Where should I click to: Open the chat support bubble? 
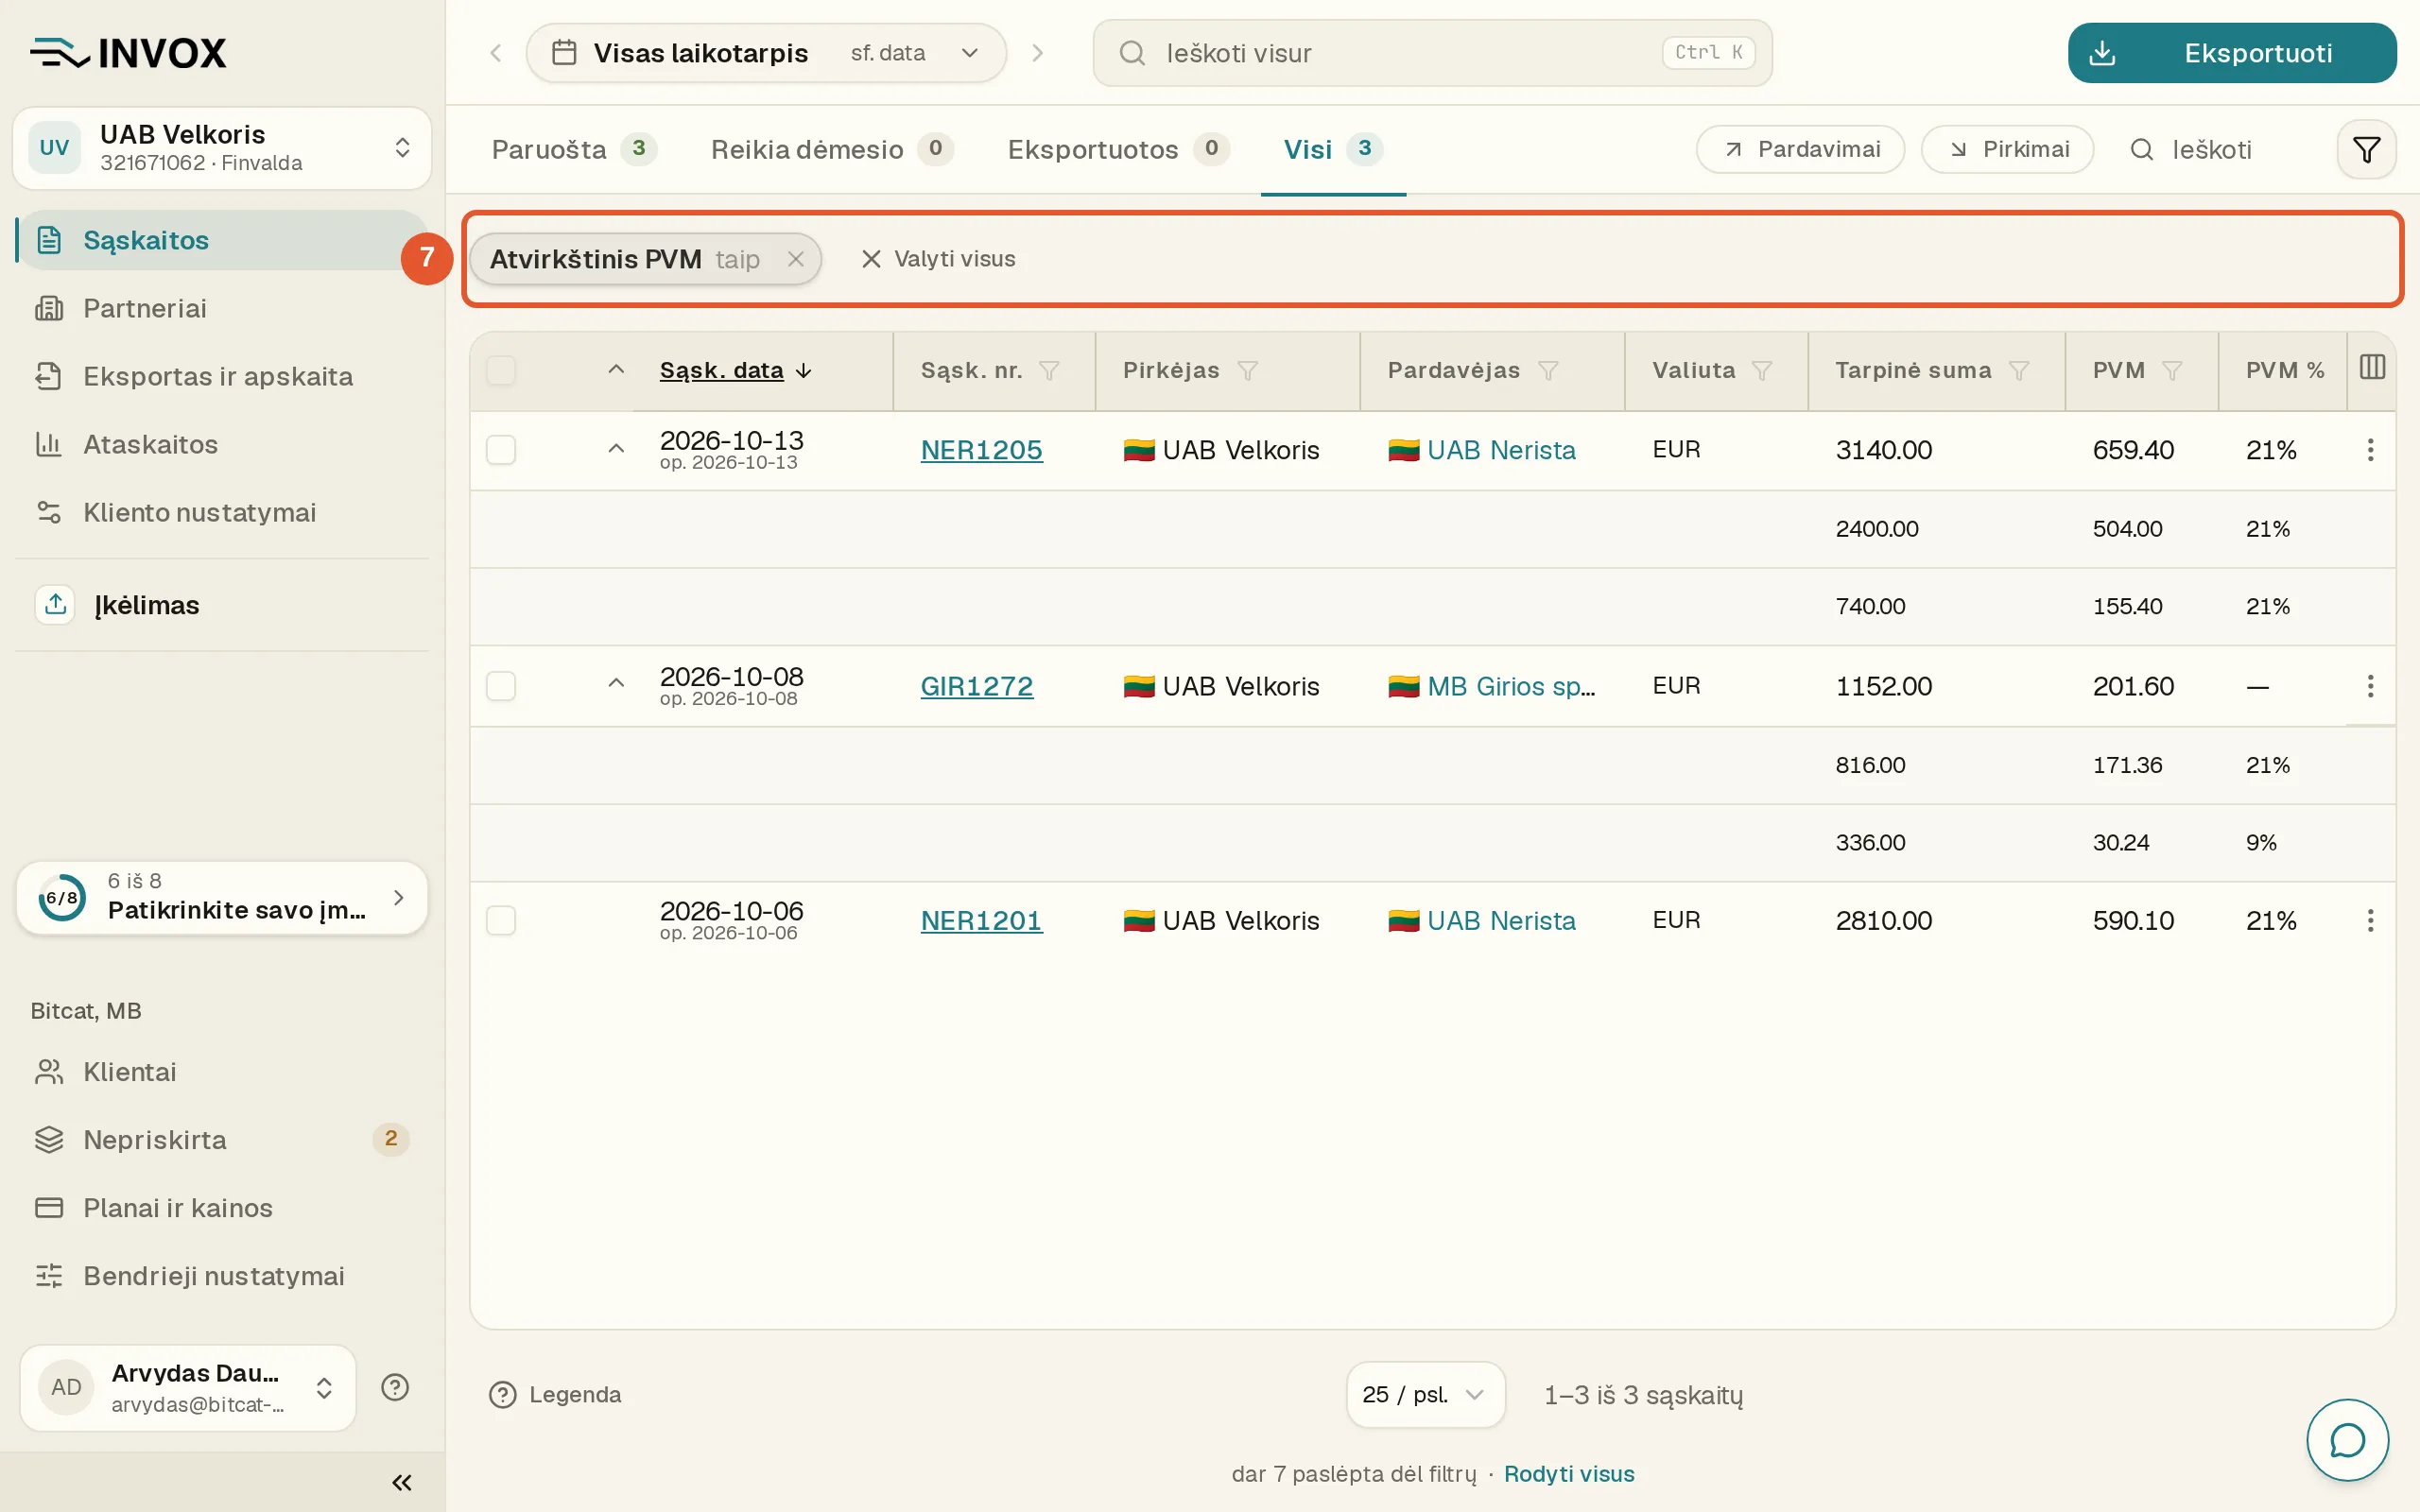(x=2347, y=1440)
